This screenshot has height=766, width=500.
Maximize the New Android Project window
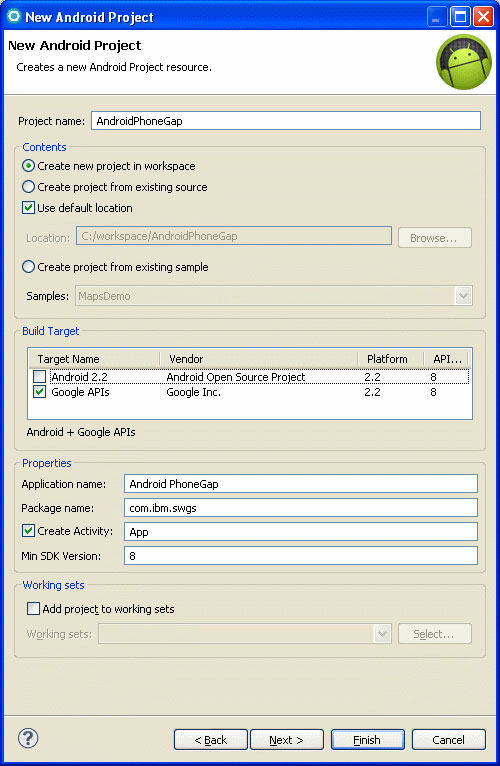tap(460, 17)
